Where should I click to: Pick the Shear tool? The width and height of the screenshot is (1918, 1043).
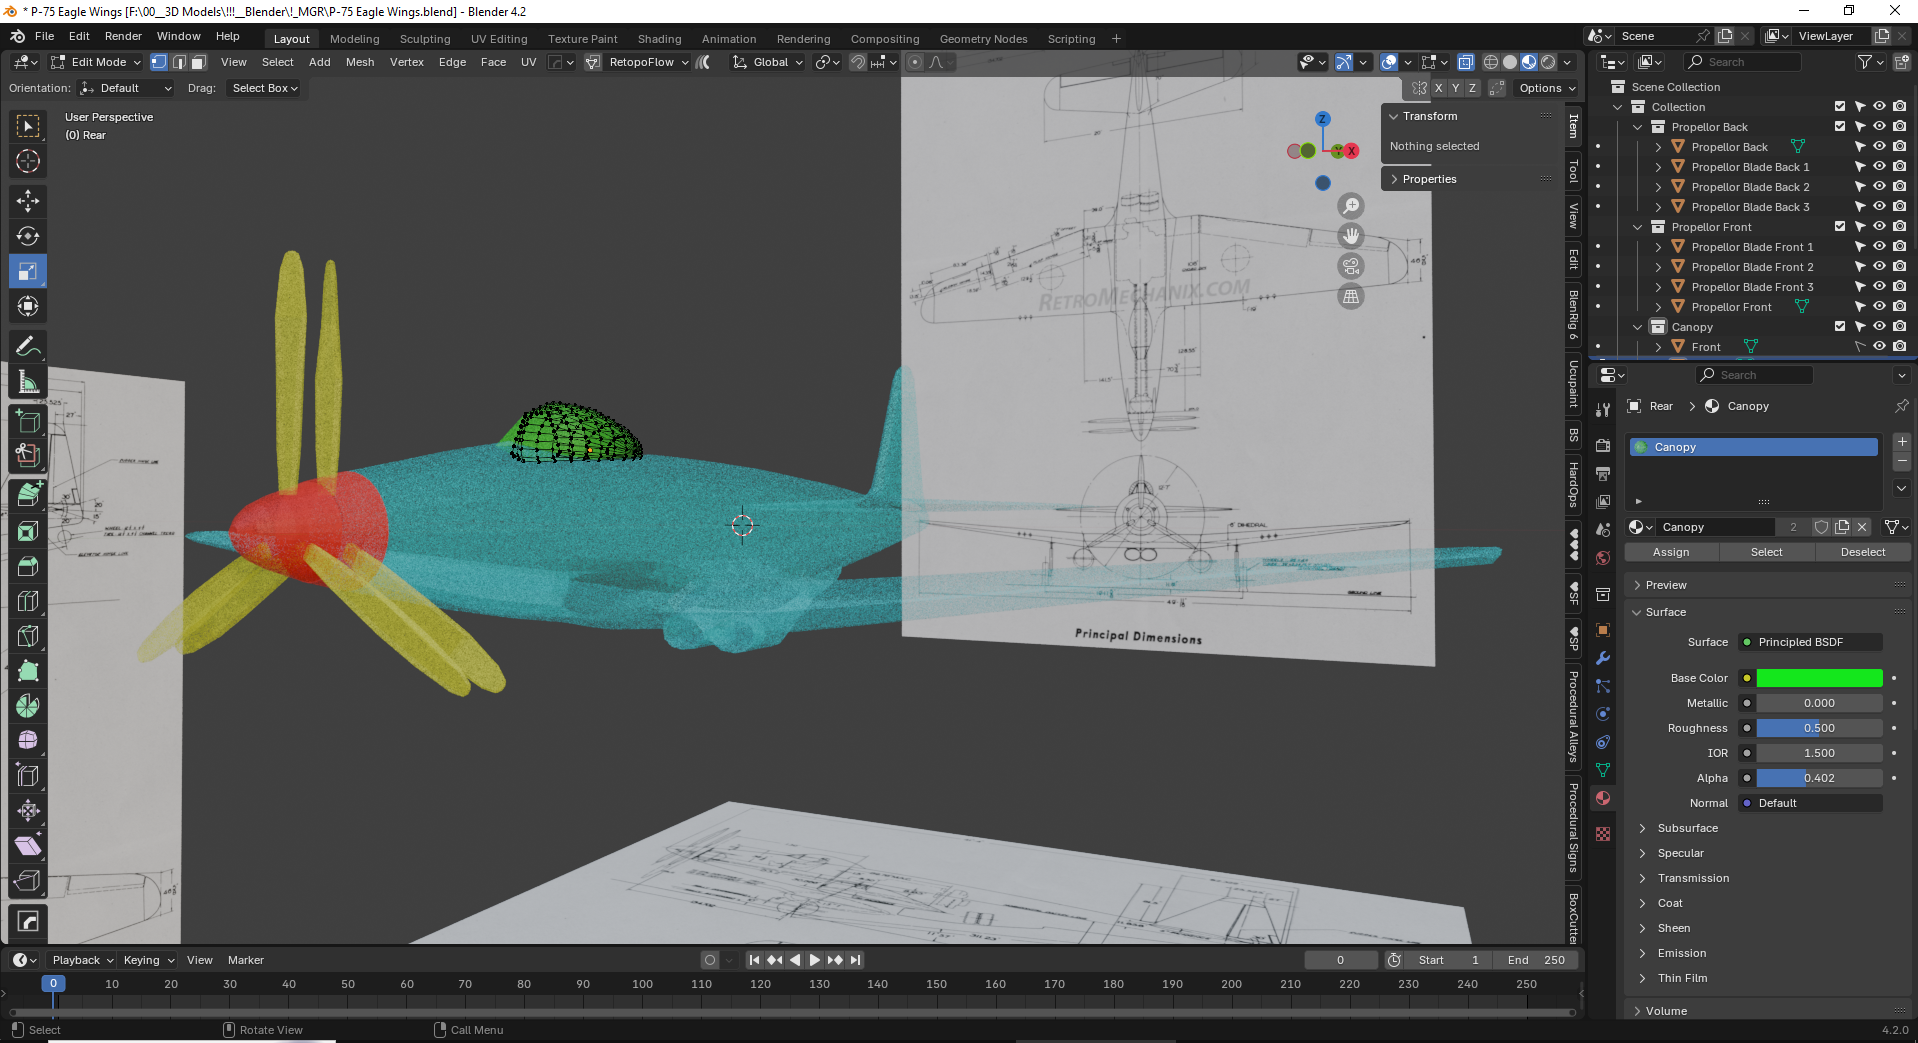click(x=28, y=846)
